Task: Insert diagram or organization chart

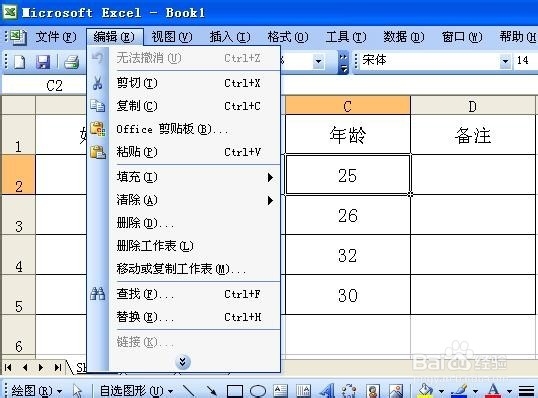Action: [x=350, y=390]
